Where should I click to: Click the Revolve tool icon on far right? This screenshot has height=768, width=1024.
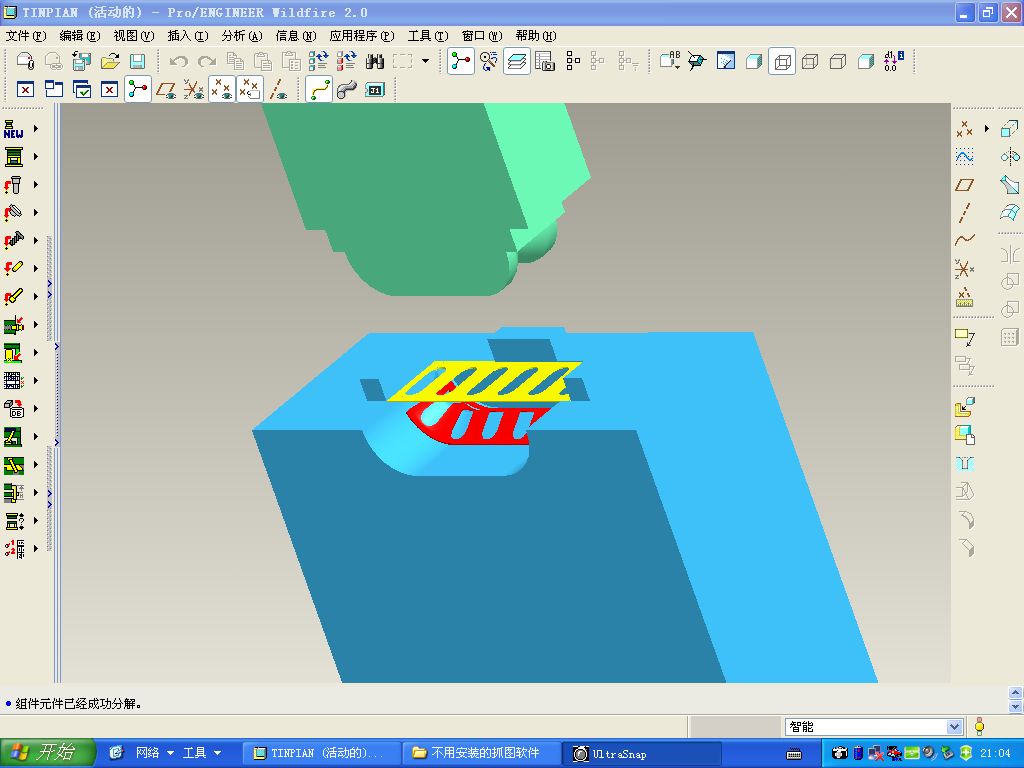coord(1010,157)
